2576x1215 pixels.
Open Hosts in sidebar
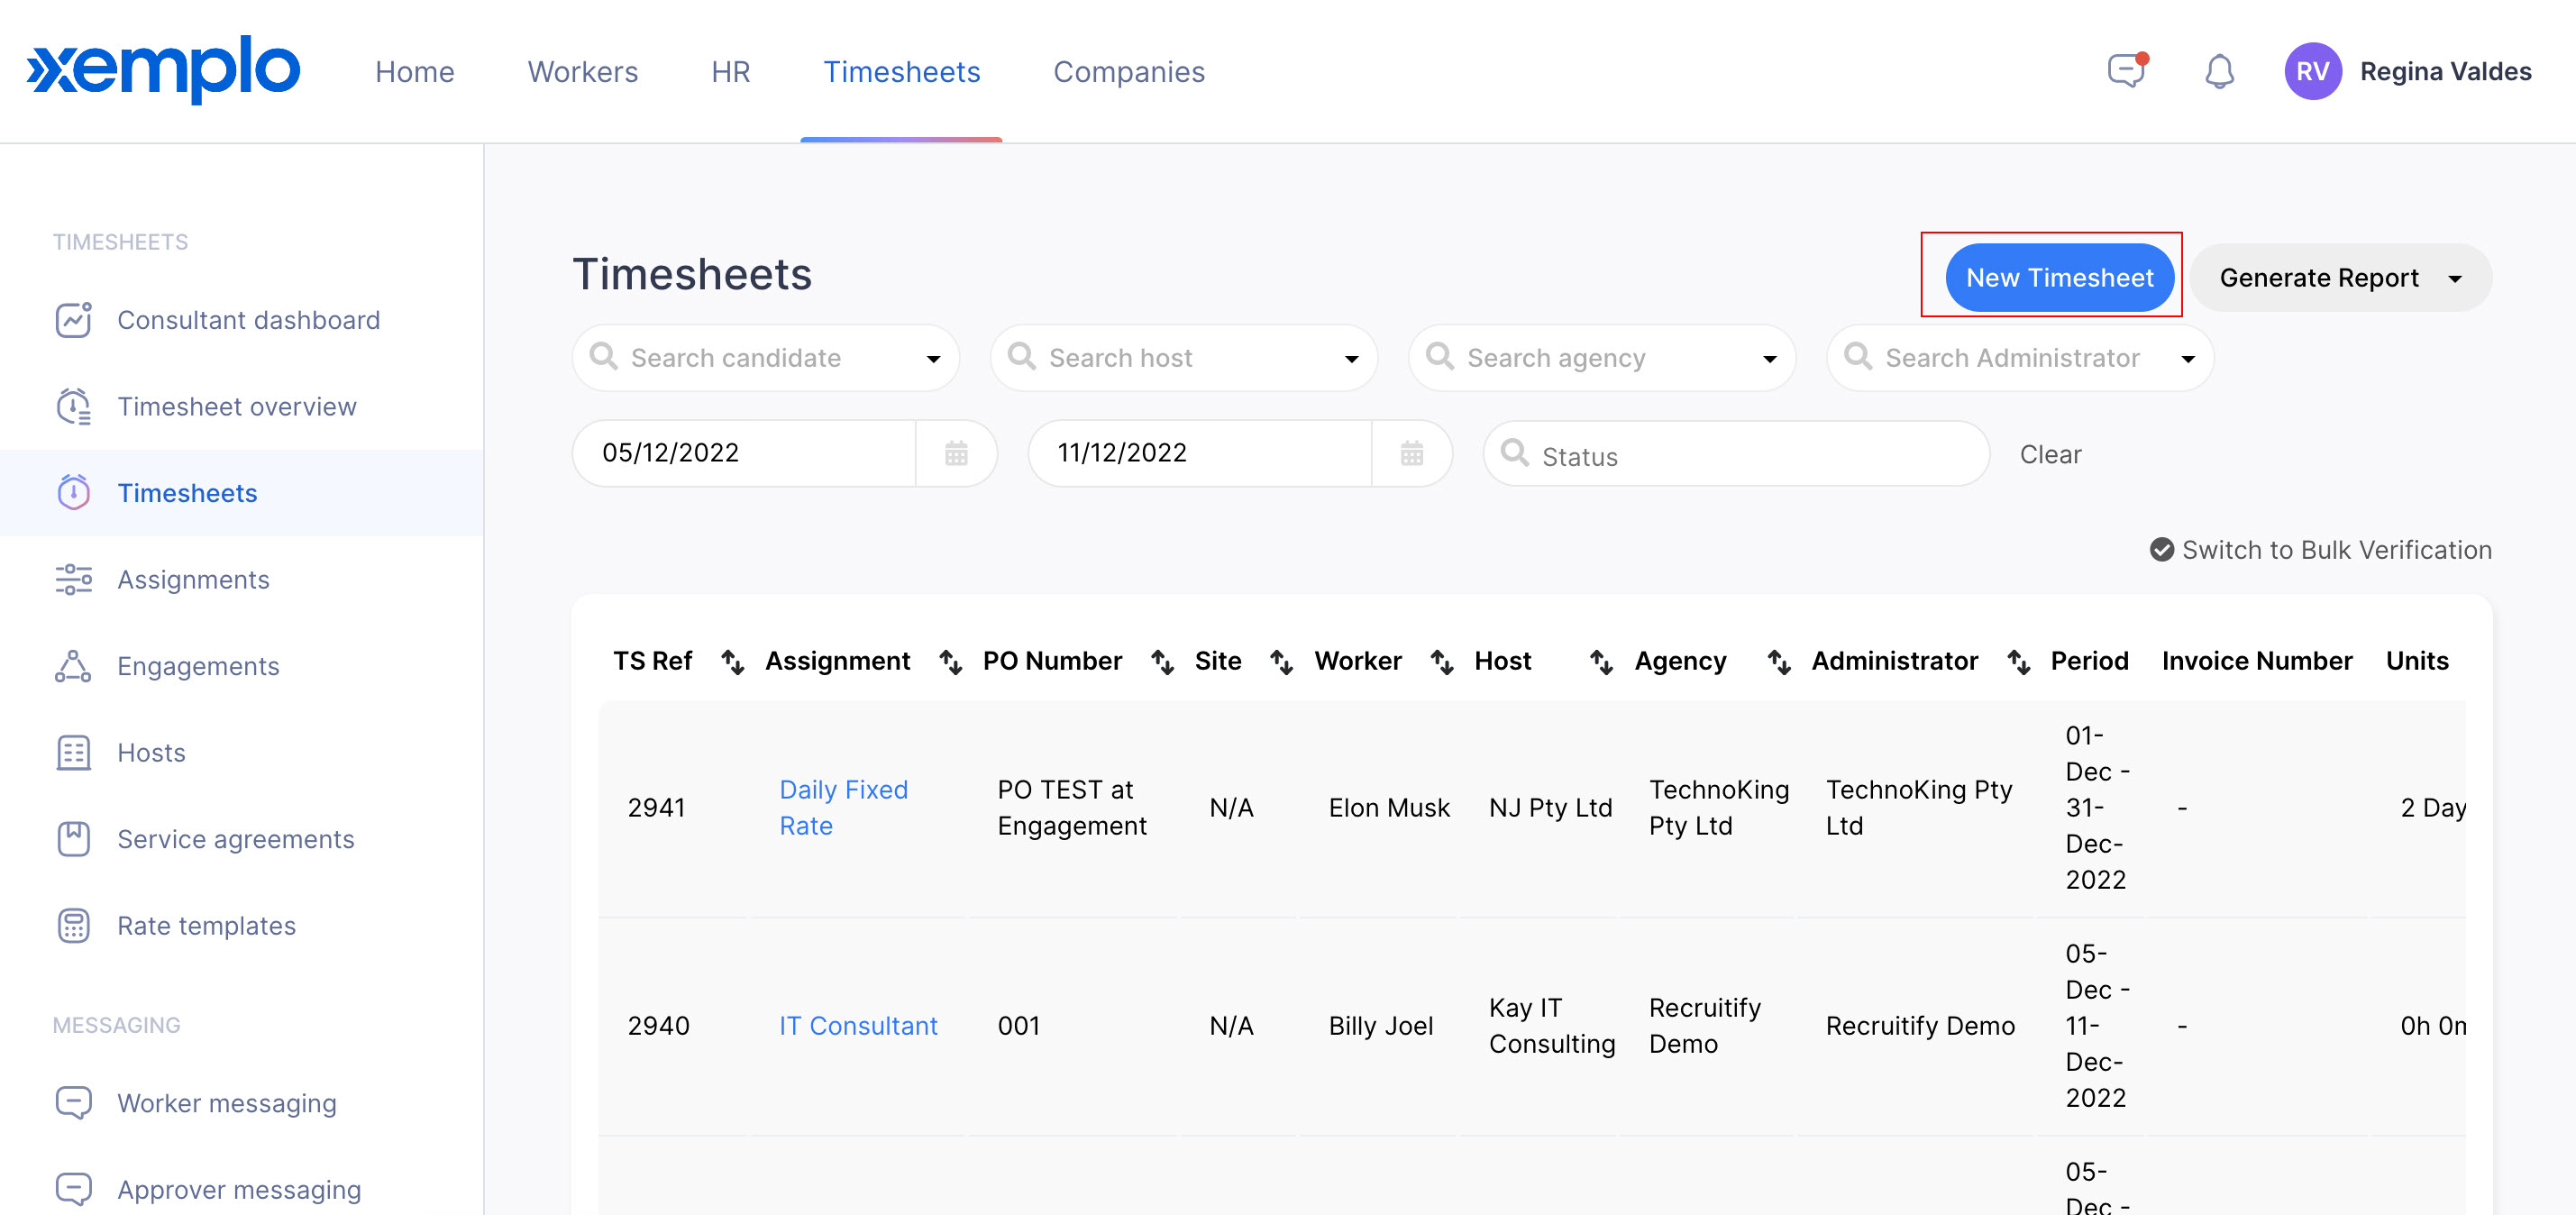click(151, 753)
